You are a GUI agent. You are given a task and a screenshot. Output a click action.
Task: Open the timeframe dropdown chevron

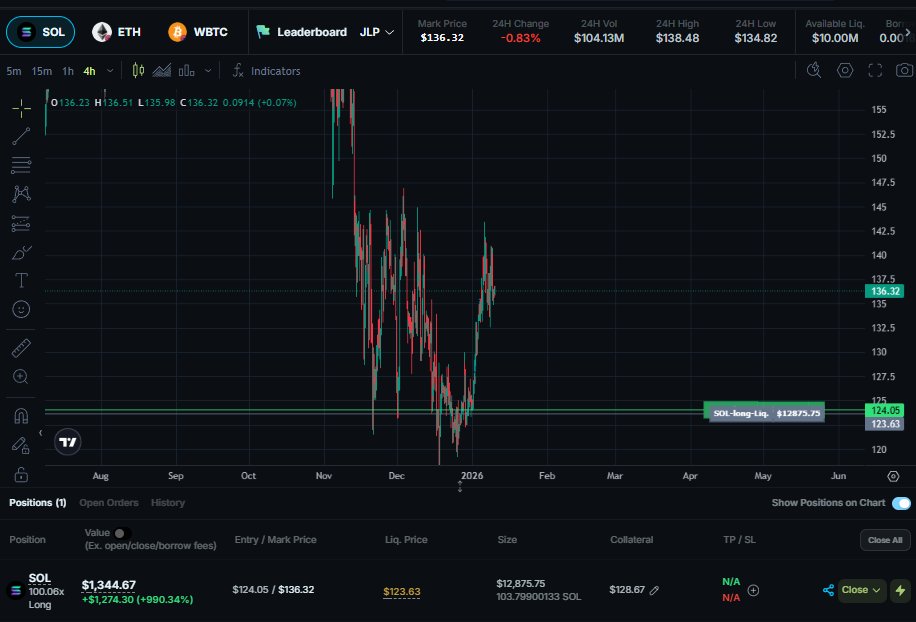110,71
